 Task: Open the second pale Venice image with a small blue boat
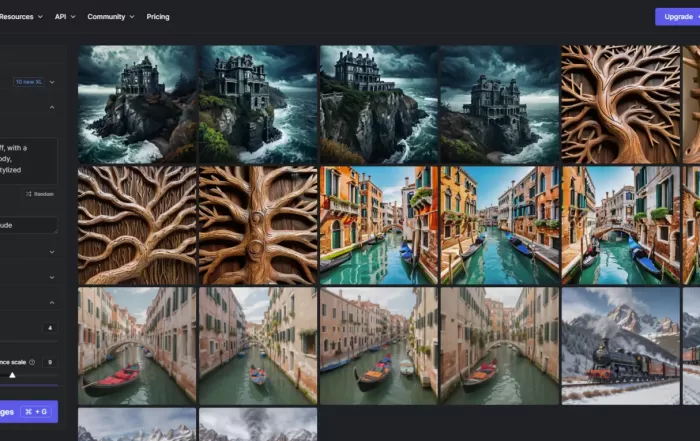click(258, 346)
